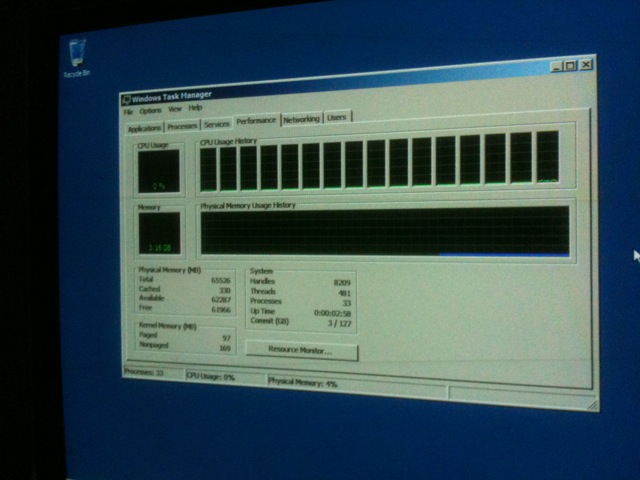
Task: Open the Recycle Bin desktop icon
Action: [77, 58]
